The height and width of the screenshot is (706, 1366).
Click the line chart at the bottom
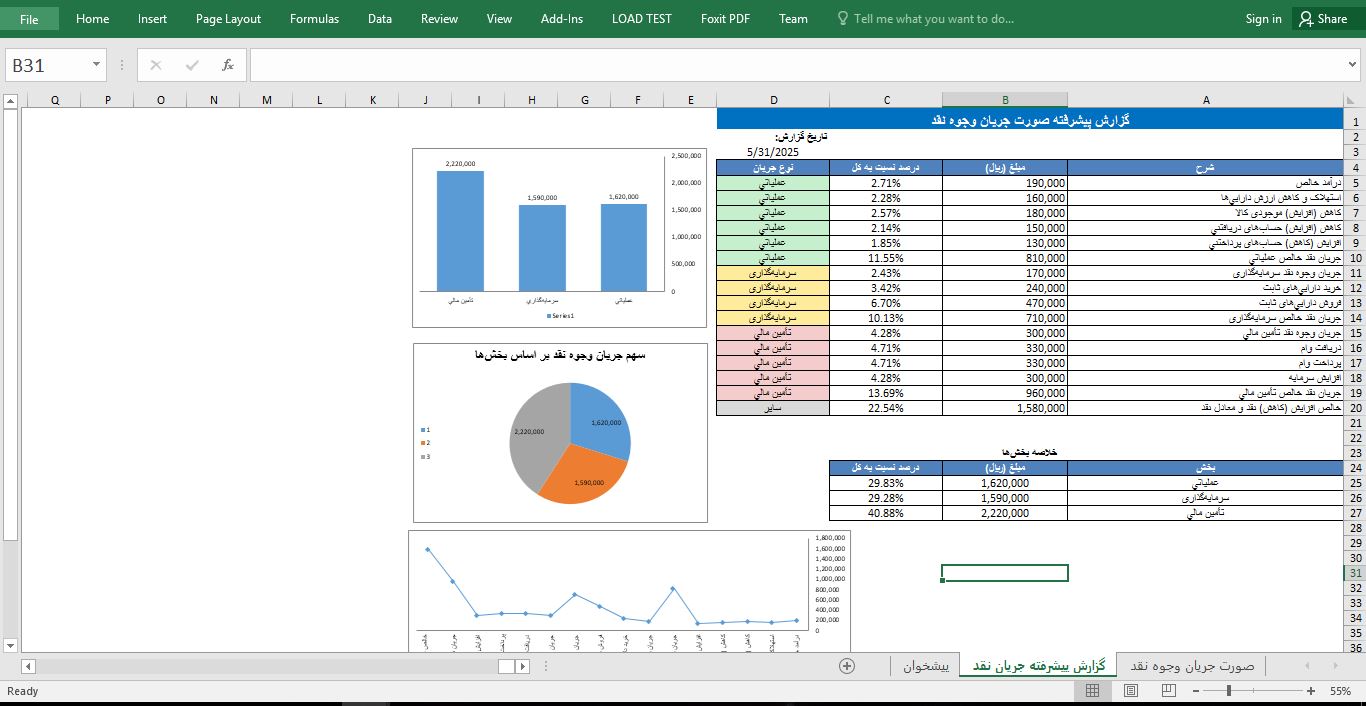click(630, 591)
